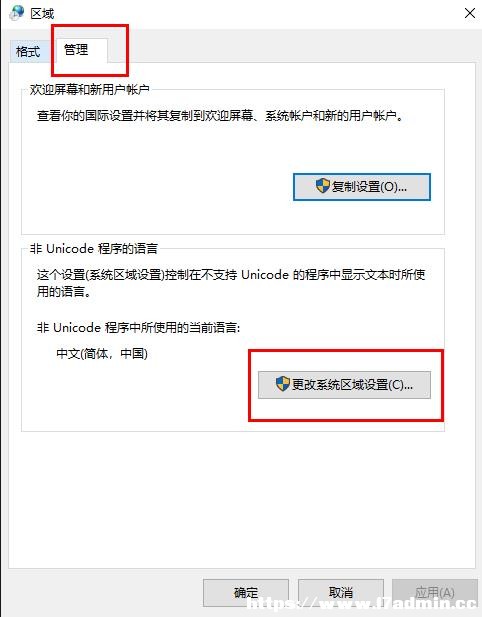Click the 欢迎屏幕和新用户帐户 group heading
This screenshot has width=482, height=617.
(x=90, y=90)
